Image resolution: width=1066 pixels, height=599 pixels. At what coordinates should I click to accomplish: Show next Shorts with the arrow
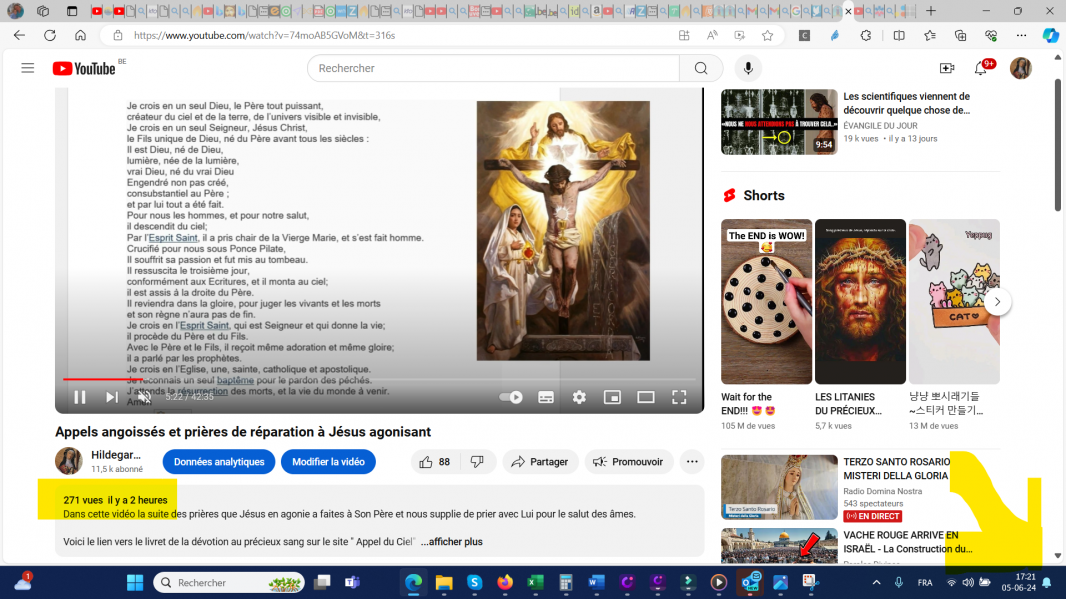(997, 302)
